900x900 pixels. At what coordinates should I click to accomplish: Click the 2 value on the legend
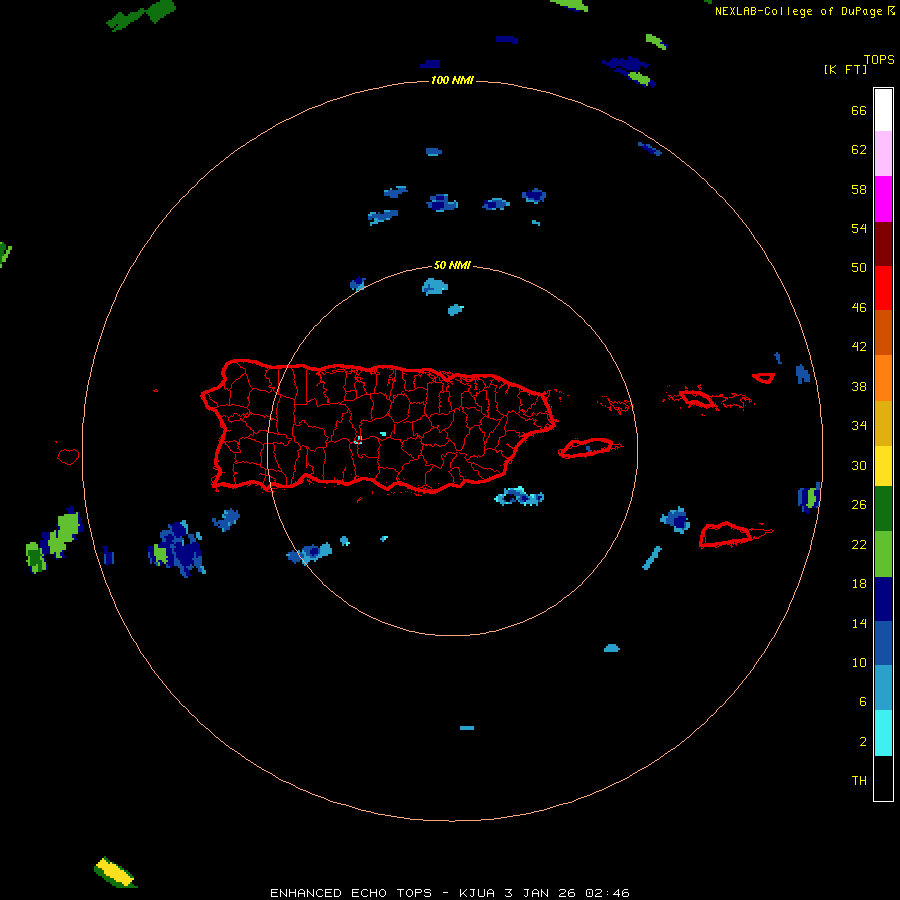(863, 742)
